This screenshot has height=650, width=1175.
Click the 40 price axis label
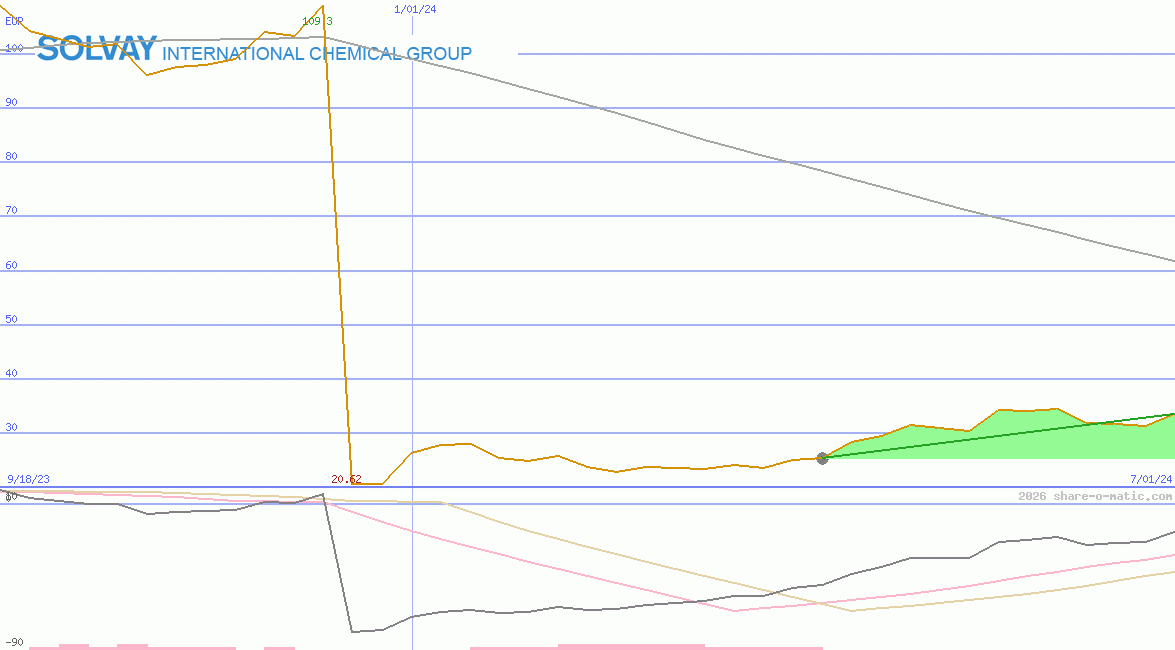[11, 373]
